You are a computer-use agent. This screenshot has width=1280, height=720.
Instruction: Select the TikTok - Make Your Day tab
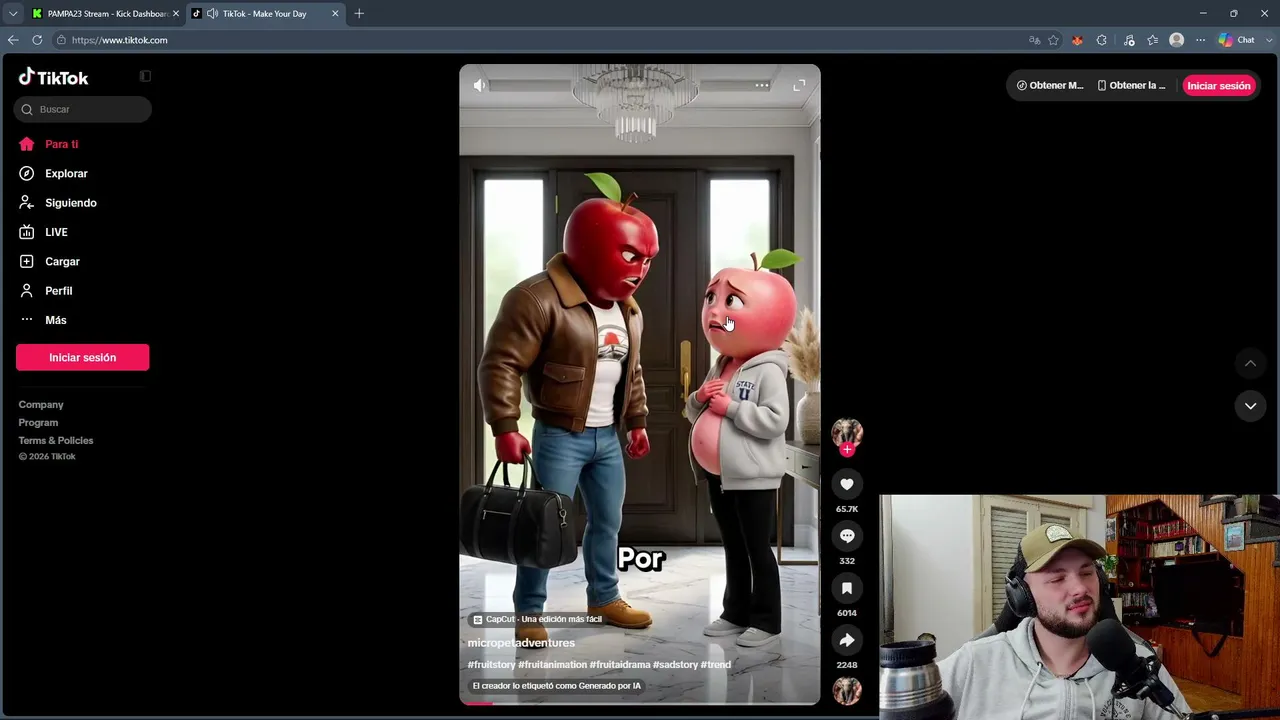point(264,14)
